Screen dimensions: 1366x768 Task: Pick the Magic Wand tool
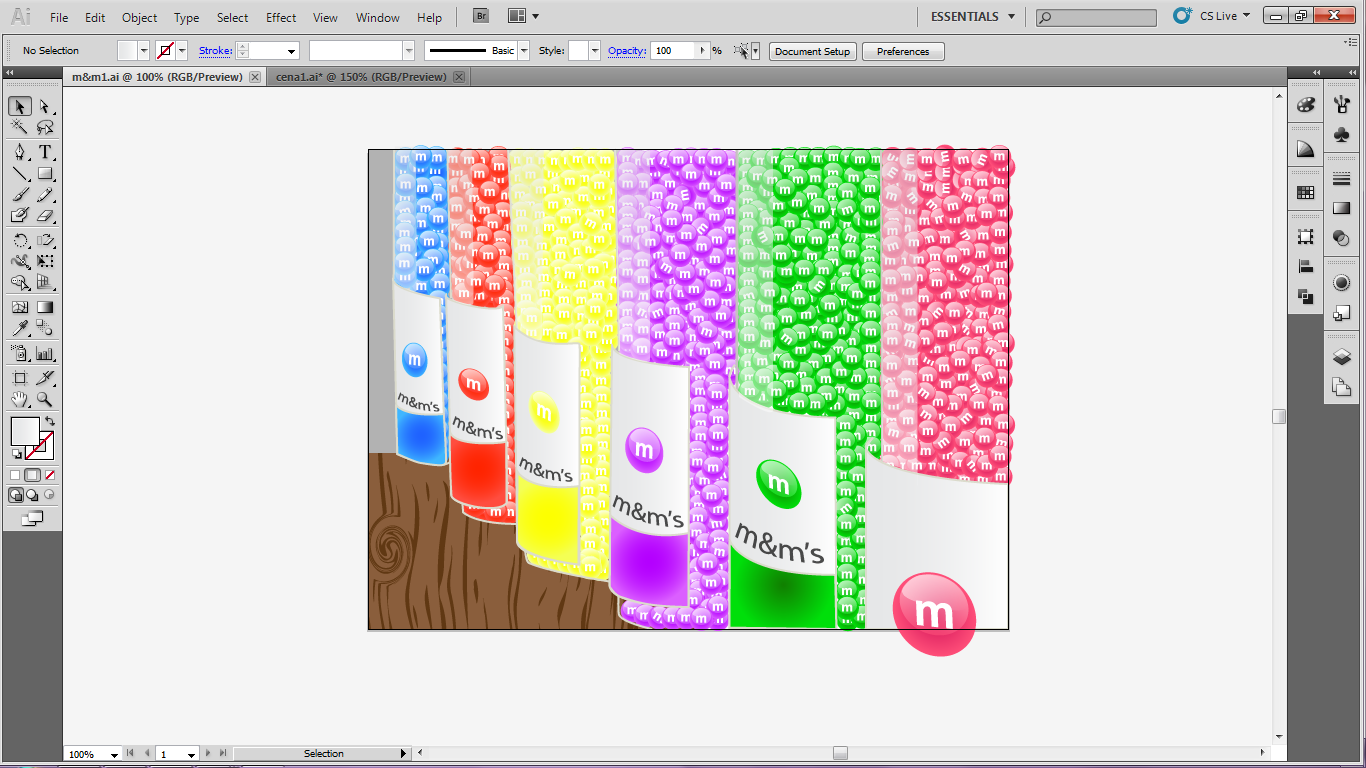[x=19, y=127]
